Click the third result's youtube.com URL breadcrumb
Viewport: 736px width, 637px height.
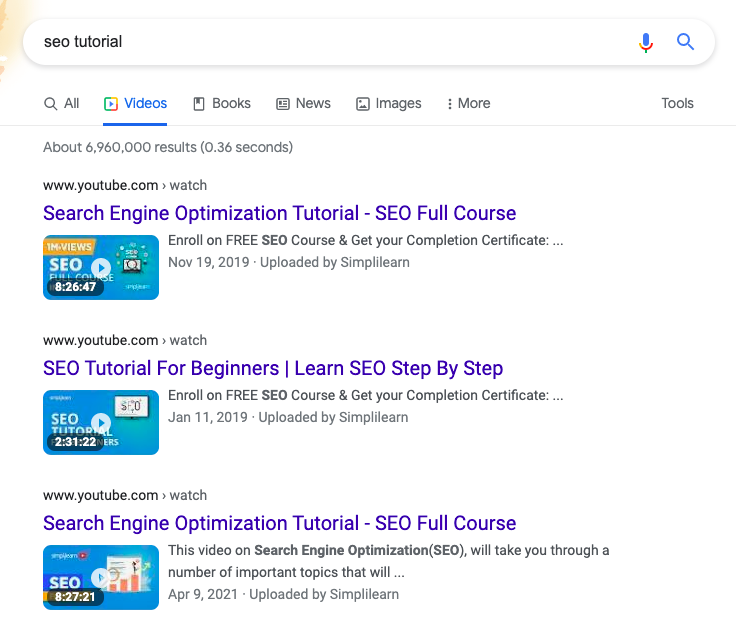[x=125, y=495]
